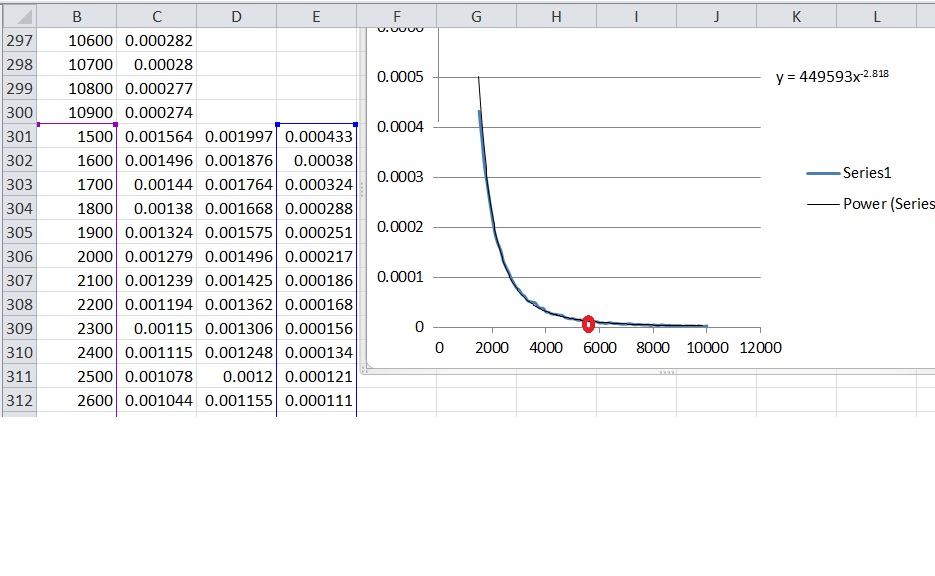Click the 12000 horizontal axis label

pos(760,348)
